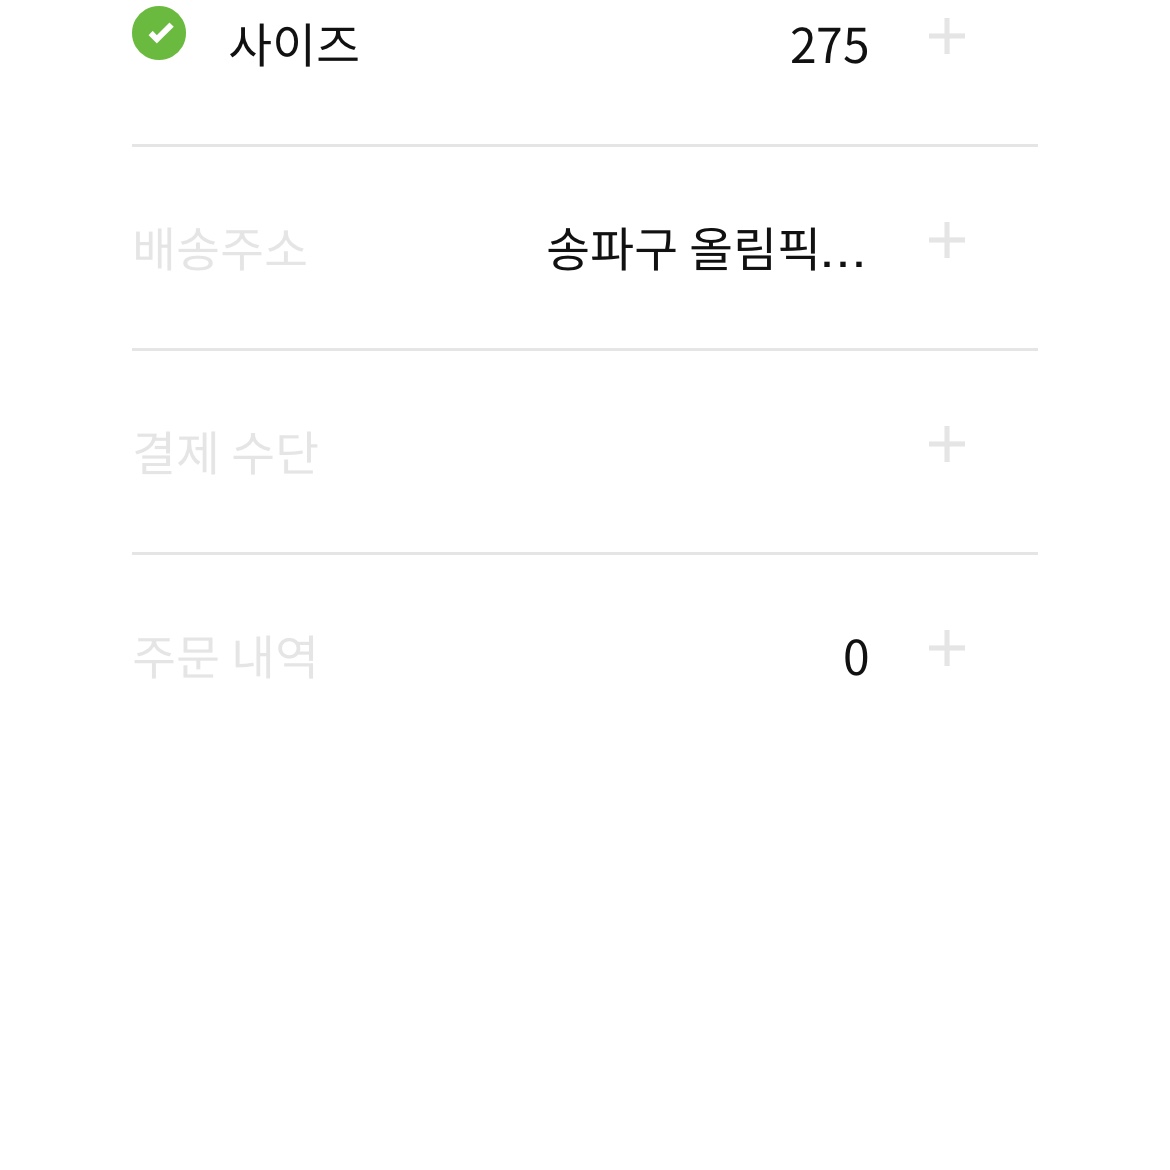Select the word 내역 in the order label
Viewport: 1170px width, 1170px height.
click(x=275, y=657)
